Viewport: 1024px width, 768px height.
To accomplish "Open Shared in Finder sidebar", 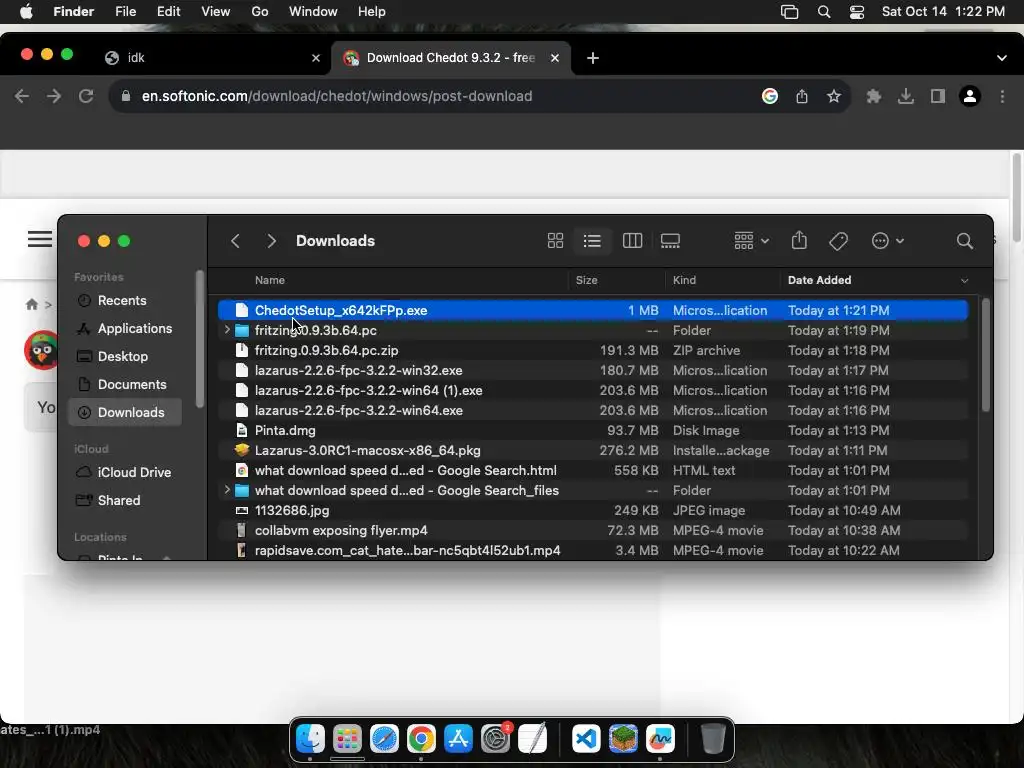I will (124, 500).
